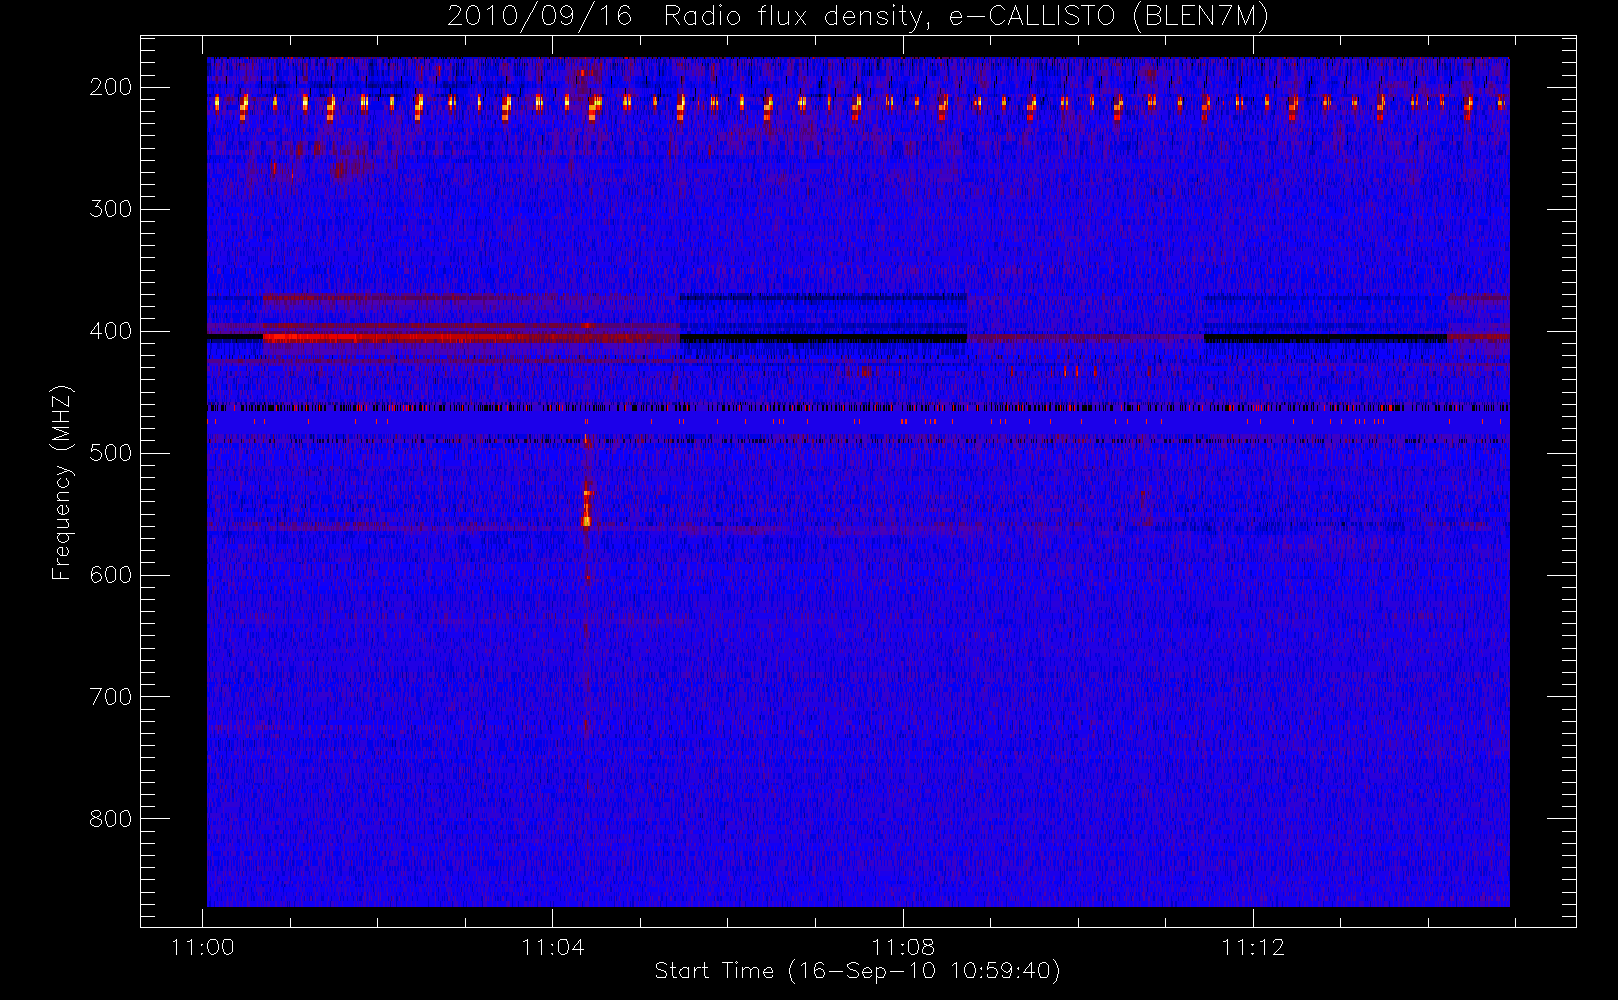Click the 400 frequency tick label
Screen dimensions: 1618x1000
pos(111,331)
